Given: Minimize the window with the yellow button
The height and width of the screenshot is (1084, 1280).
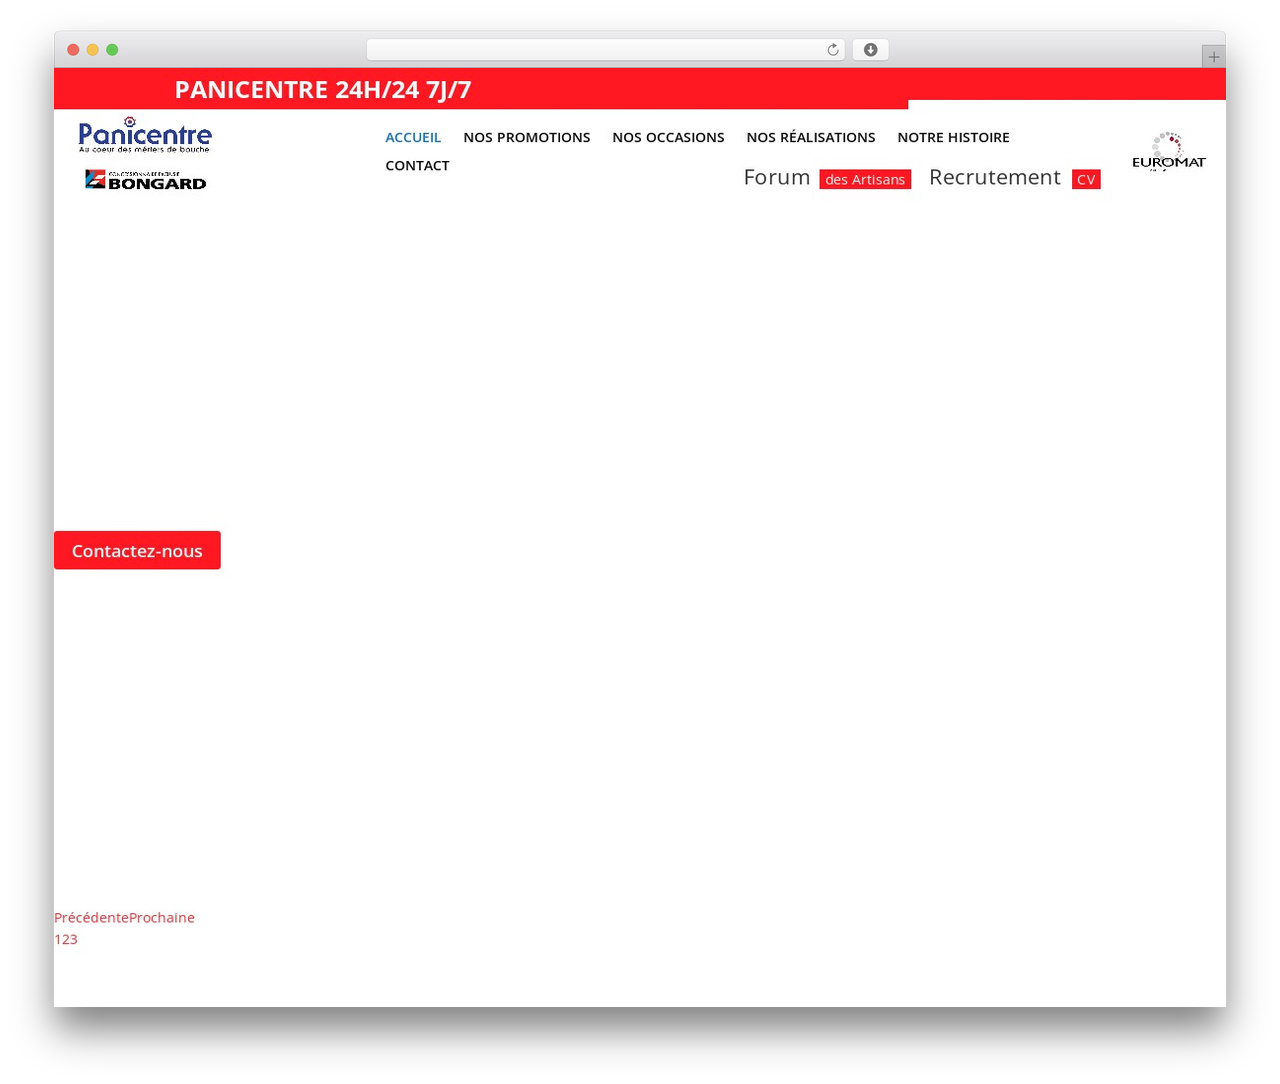Looking at the screenshot, I should tap(92, 50).
